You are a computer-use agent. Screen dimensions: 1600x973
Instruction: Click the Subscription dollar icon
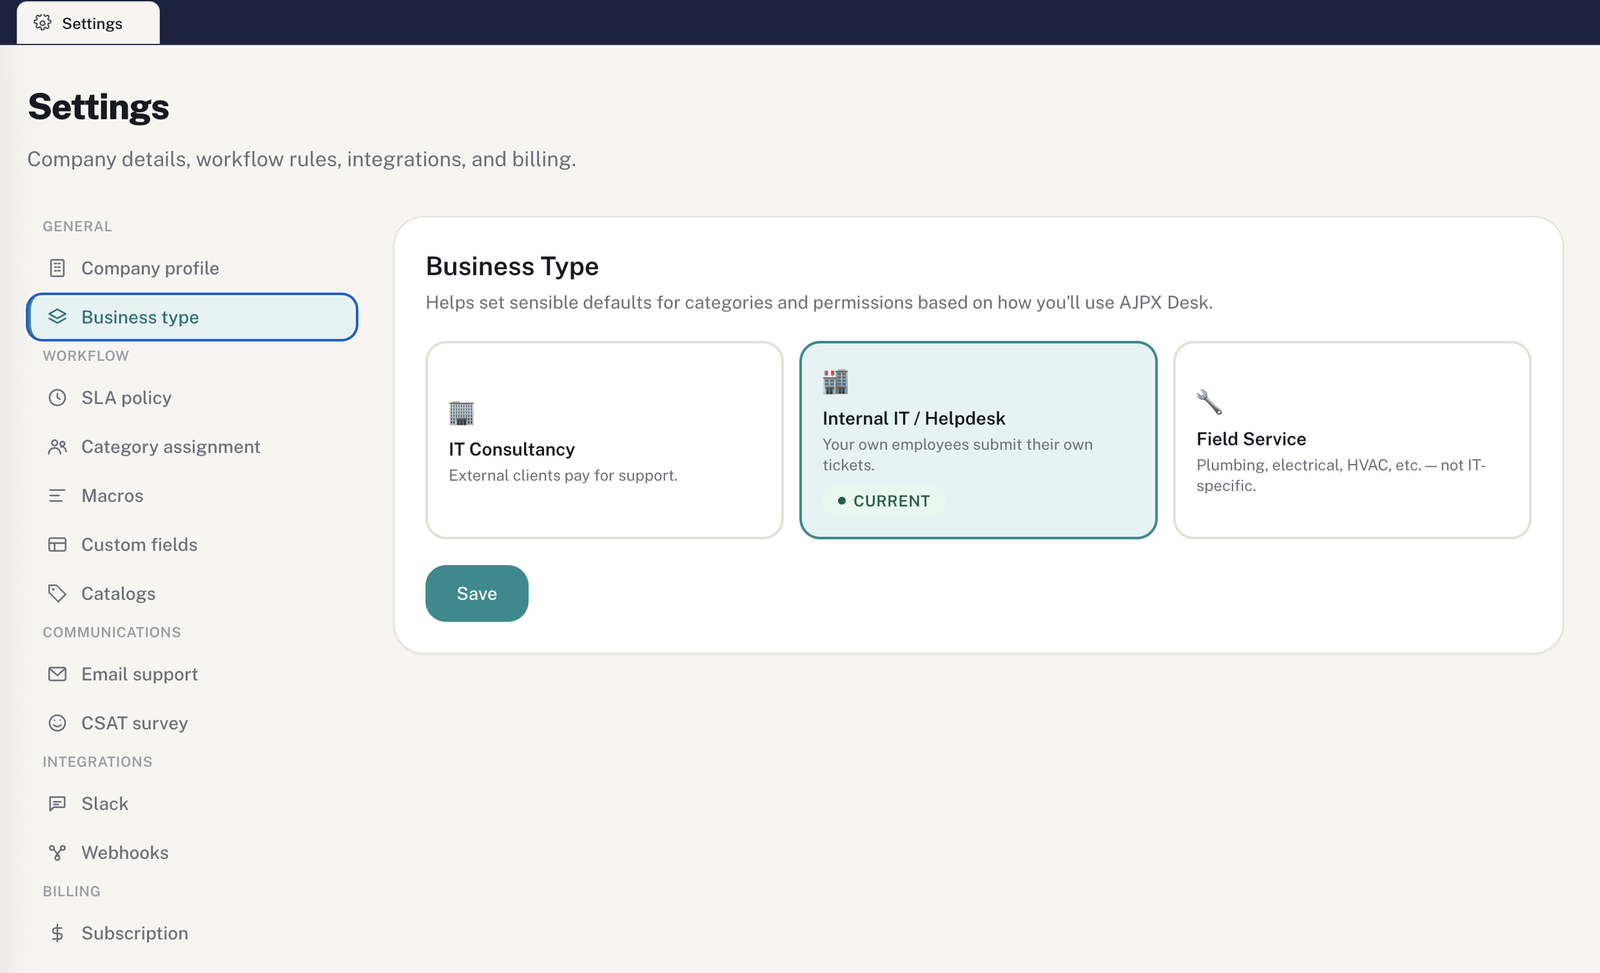coord(57,934)
